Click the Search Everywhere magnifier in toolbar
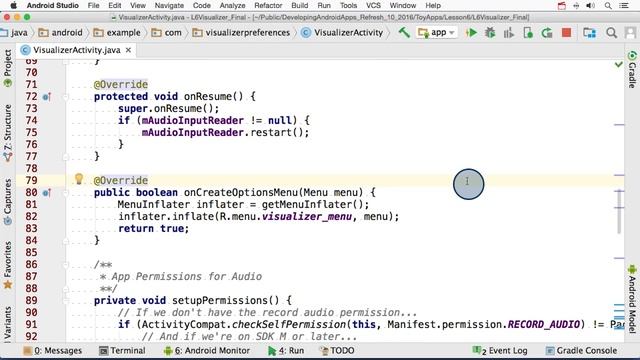 611,33
